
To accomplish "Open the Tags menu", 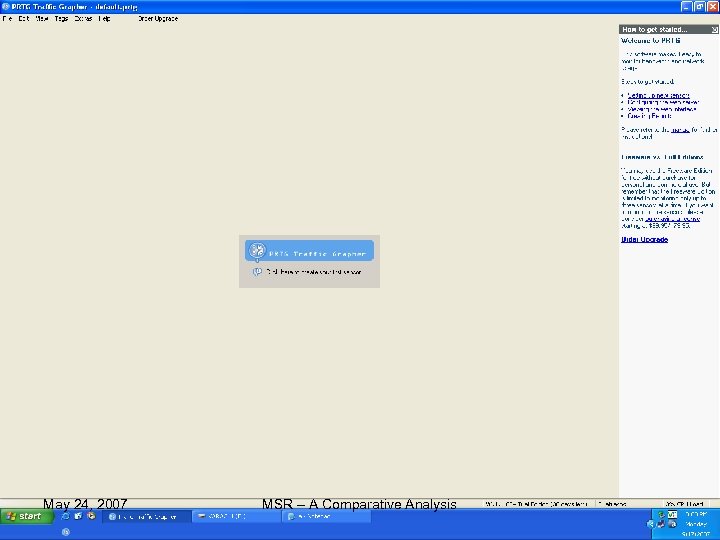I will pyautogui.click(x=61, y=19).
